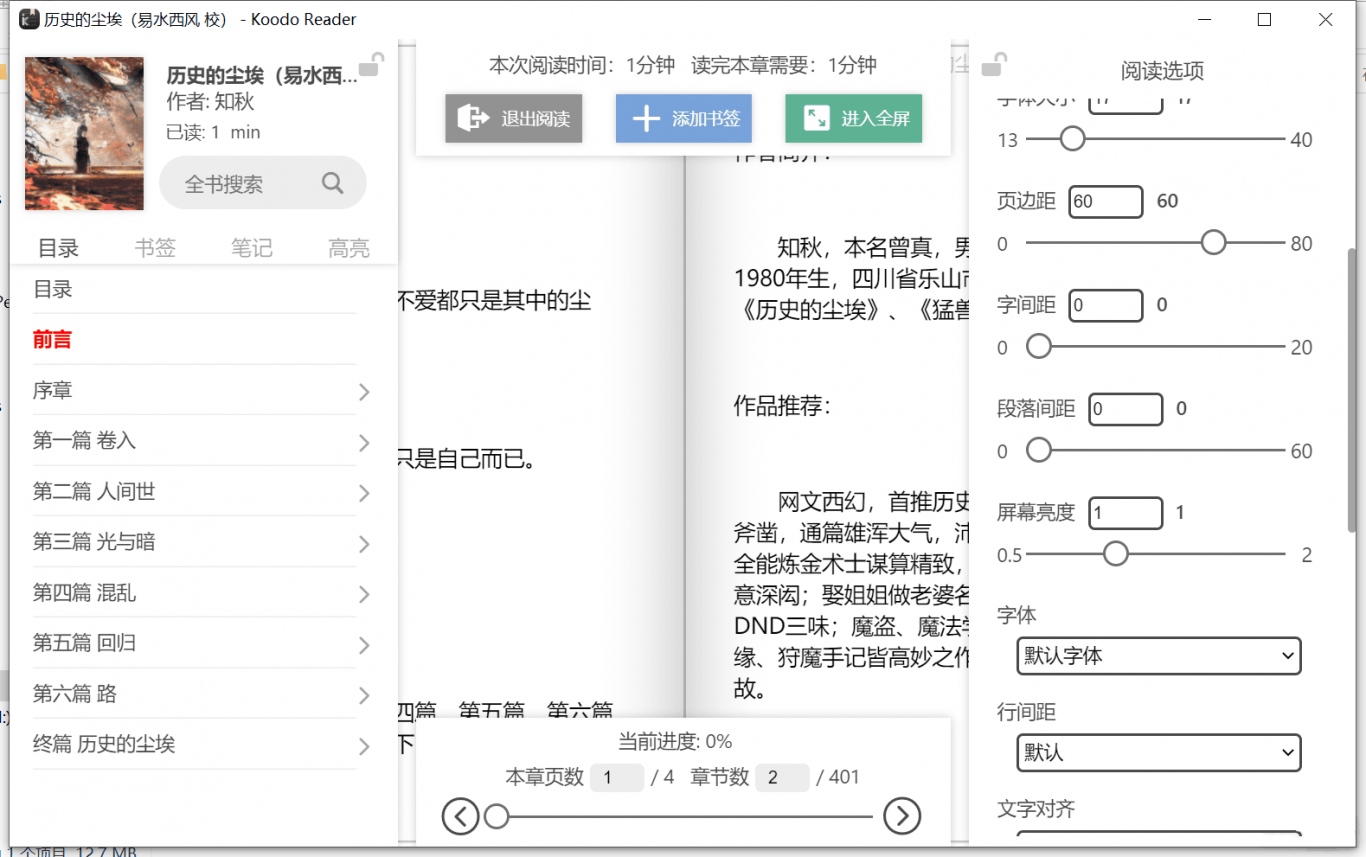The image size is (1366, 857).
Task: Click the 页边距 slider handle
Action: [x=1213, y=243]
